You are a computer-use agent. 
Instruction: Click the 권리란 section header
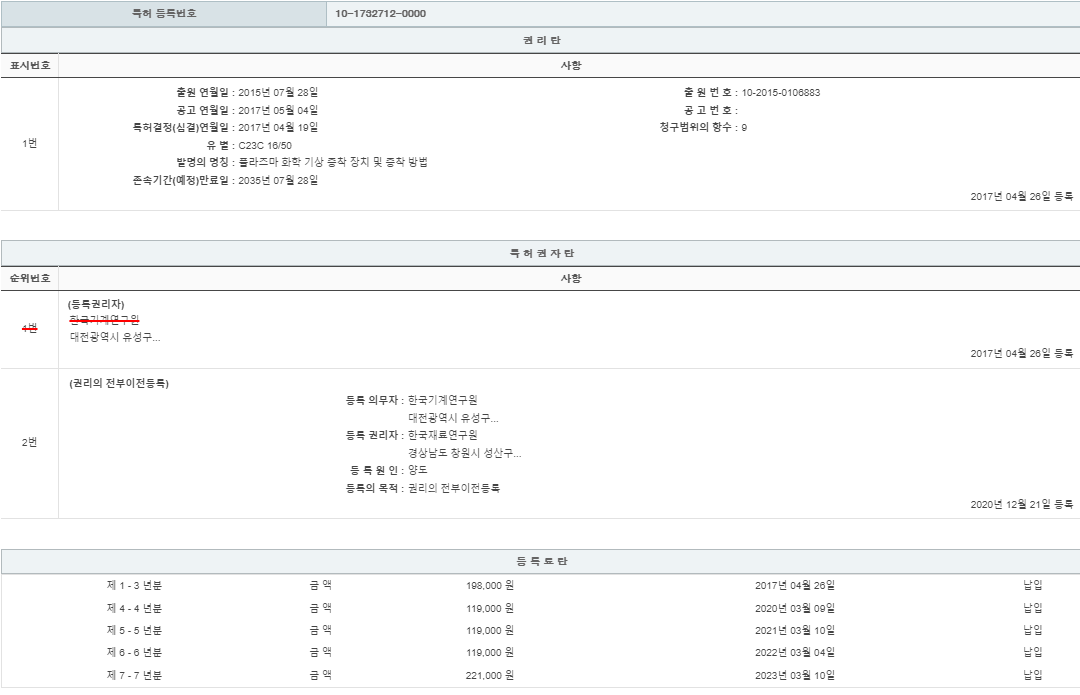[x=541, y=40]
